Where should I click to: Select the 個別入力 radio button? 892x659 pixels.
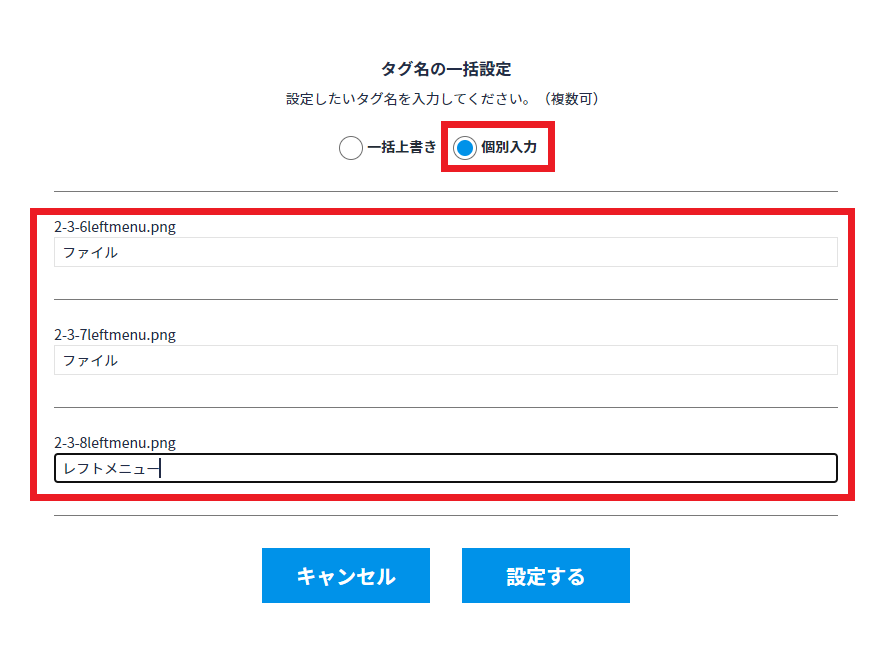point(465,148)
